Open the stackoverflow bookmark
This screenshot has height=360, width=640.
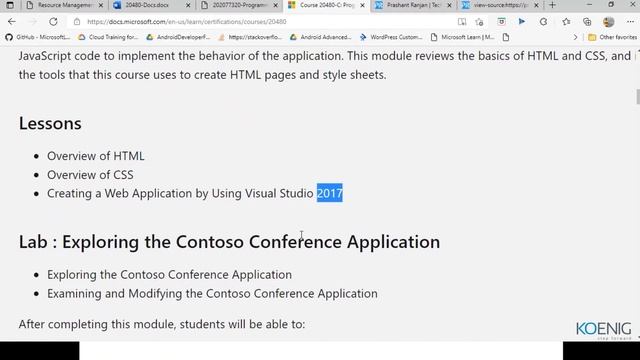250,37
